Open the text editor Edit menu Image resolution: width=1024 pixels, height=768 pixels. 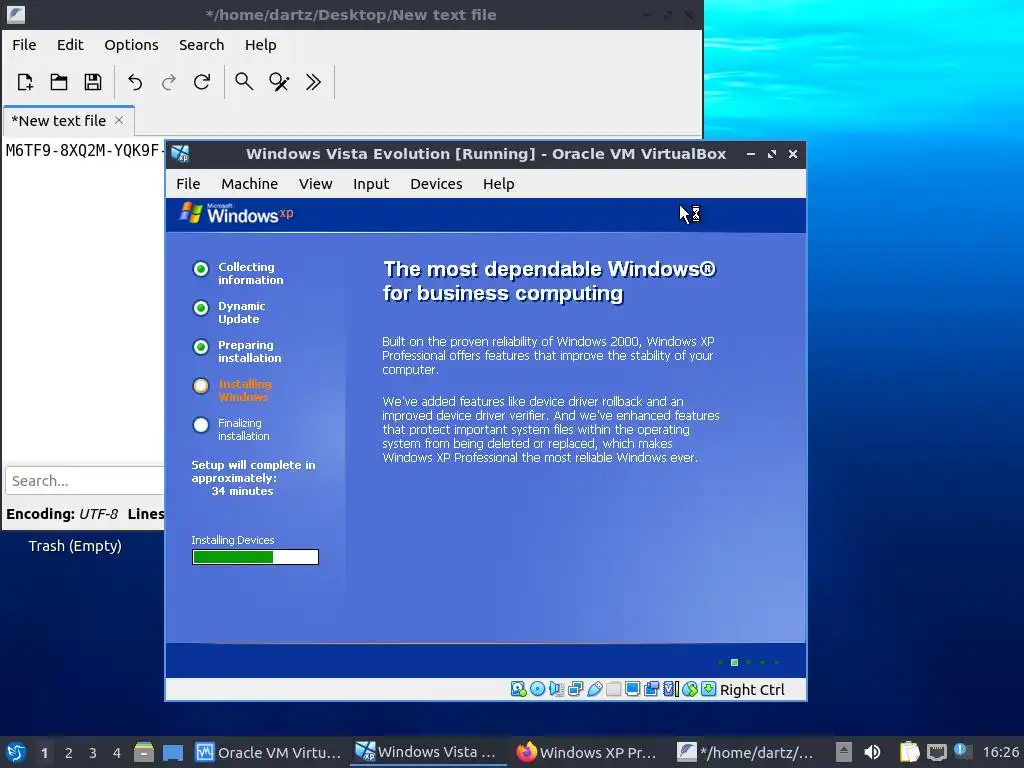(70, 44)
